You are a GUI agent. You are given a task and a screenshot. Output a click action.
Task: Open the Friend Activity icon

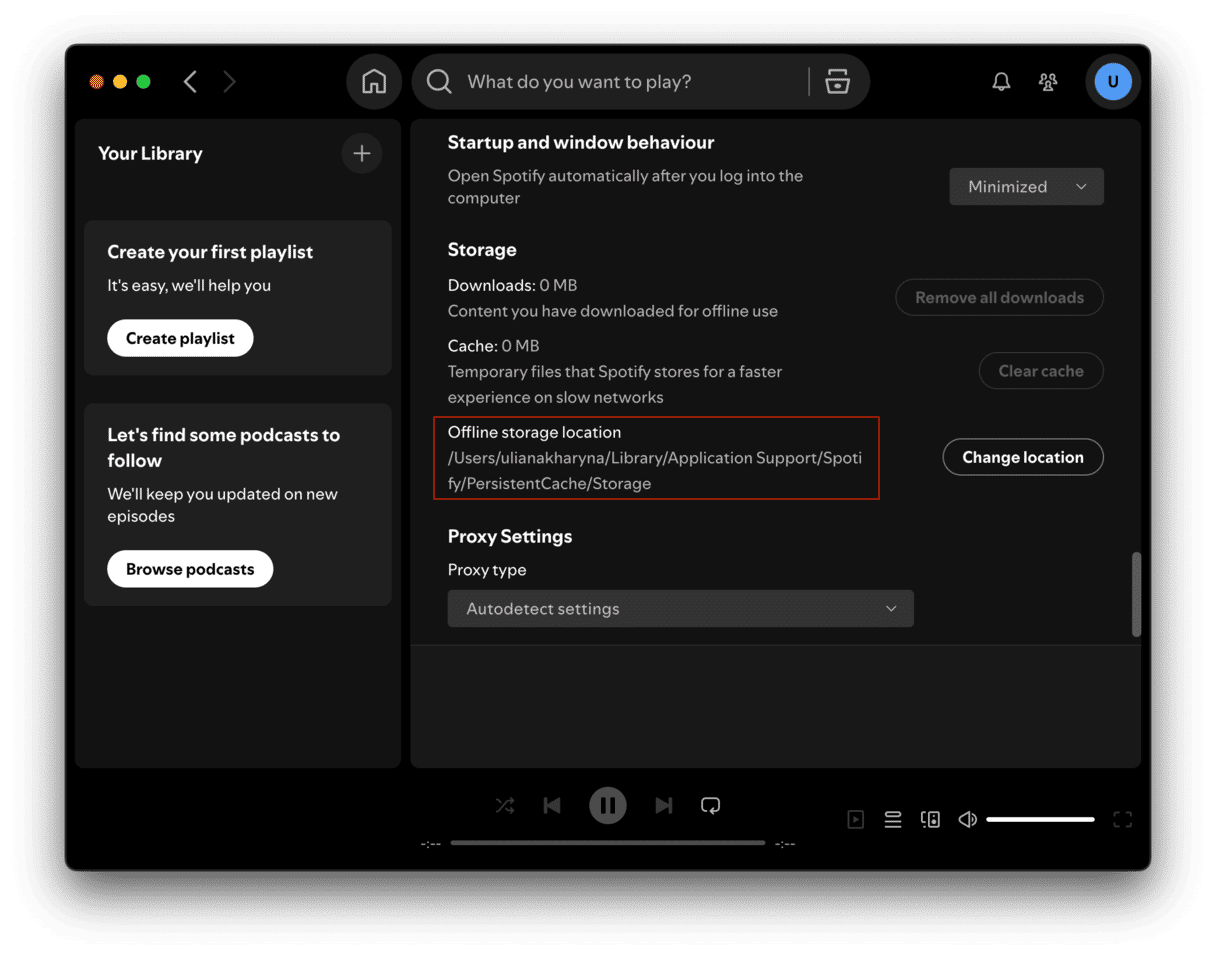click(x=1048, y=82)
